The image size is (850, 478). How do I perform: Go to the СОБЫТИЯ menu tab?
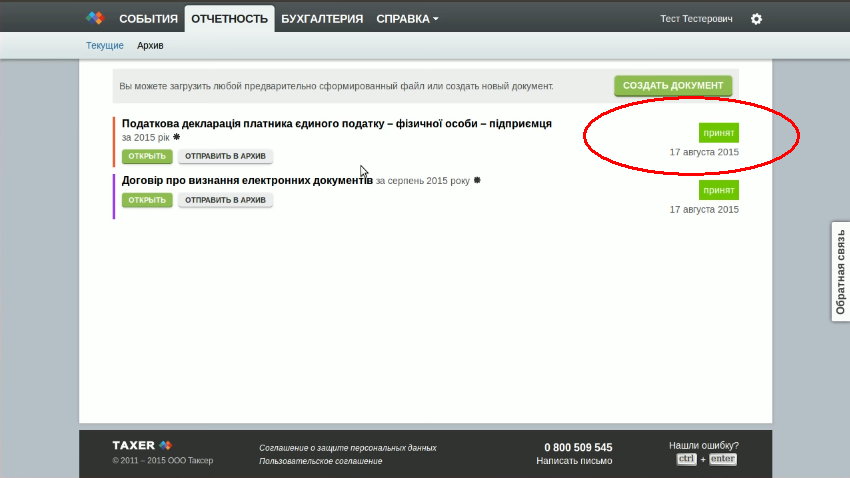(149, 19)
